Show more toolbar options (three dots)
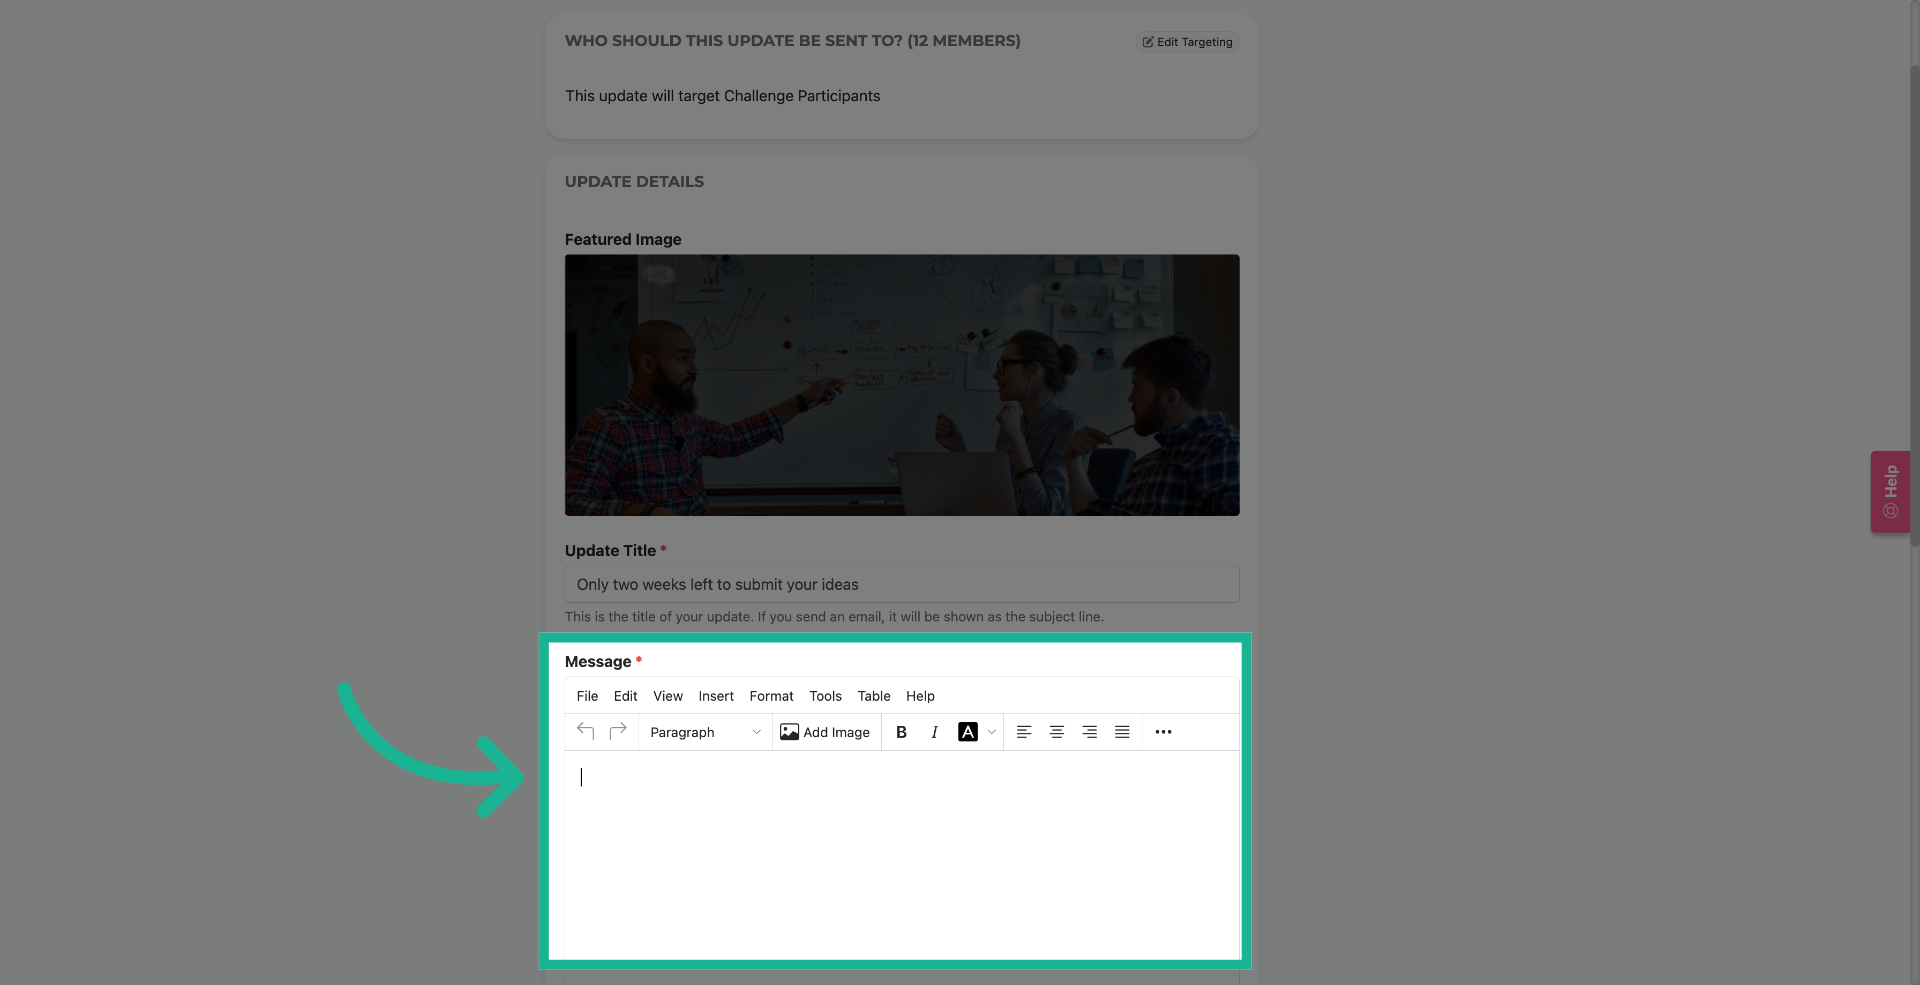 (x=1163, y=732)
